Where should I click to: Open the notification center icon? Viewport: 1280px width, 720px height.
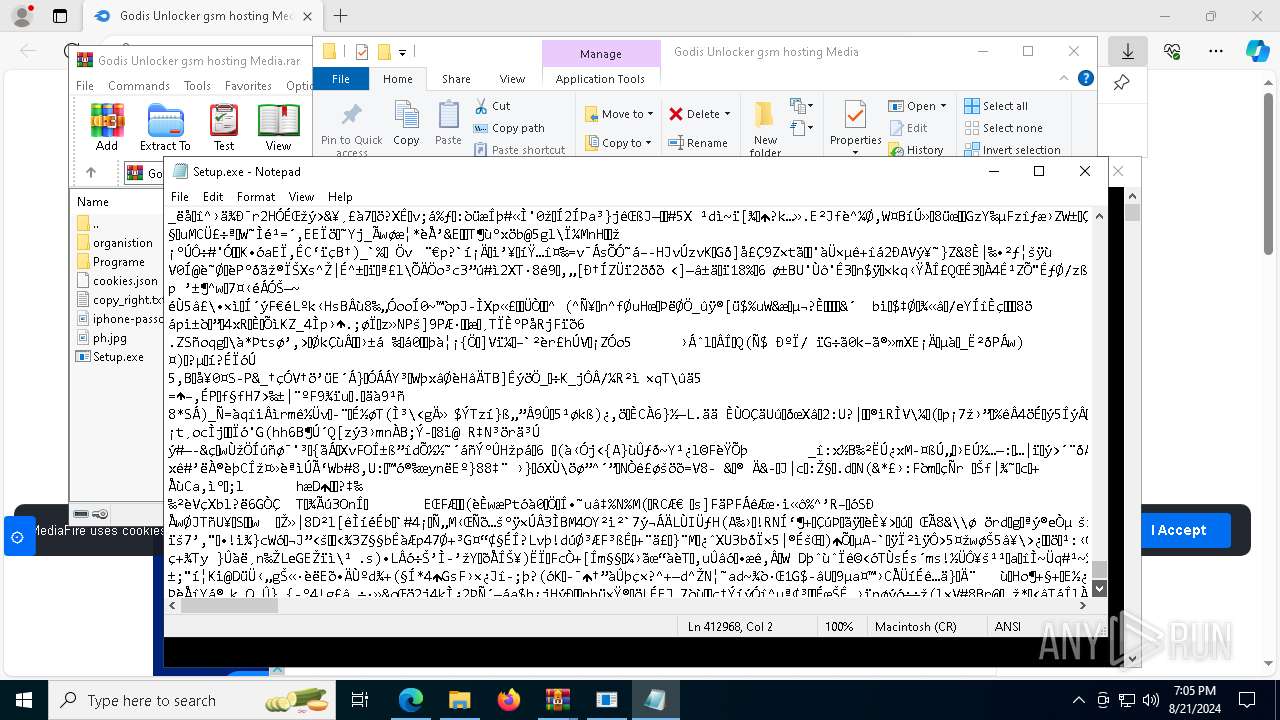1247,700
